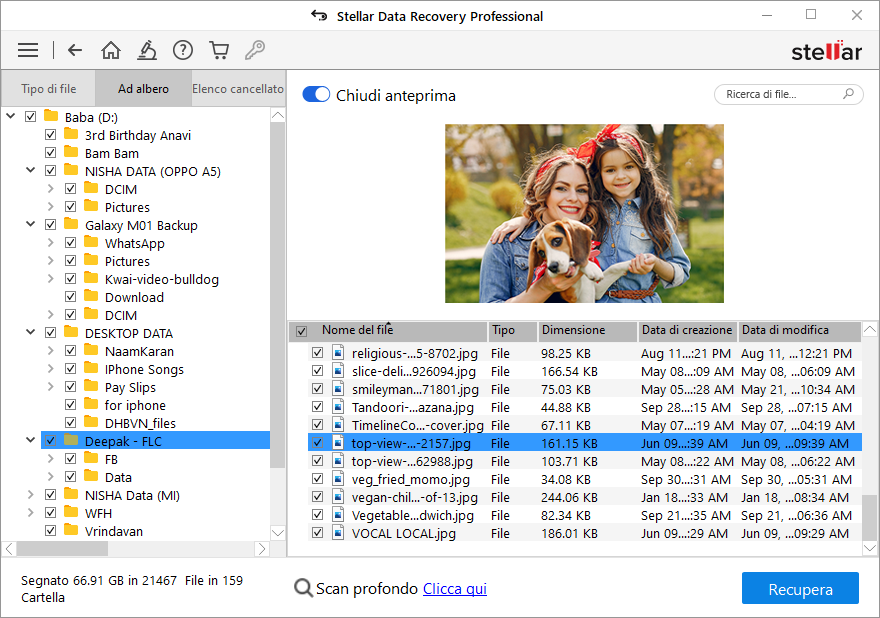
Task: Expand the IPhone Songs folder
Action: [50, 369]
